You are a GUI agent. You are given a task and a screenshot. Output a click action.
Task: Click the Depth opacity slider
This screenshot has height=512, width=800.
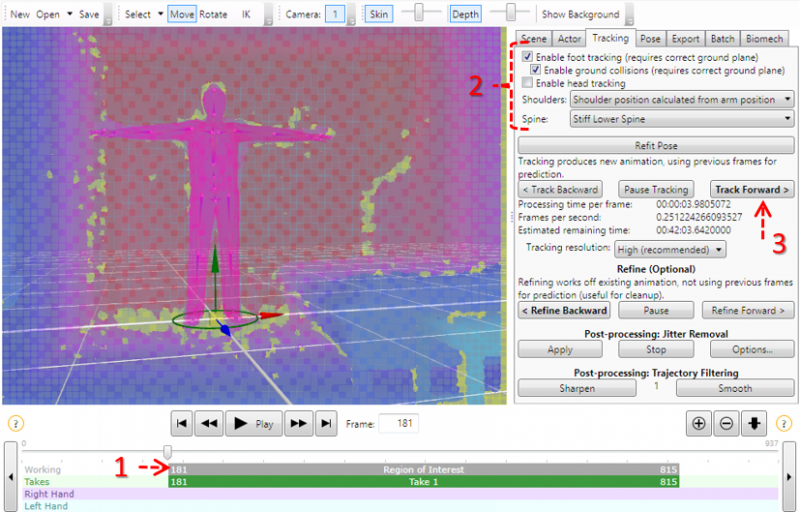pos(511,12)
